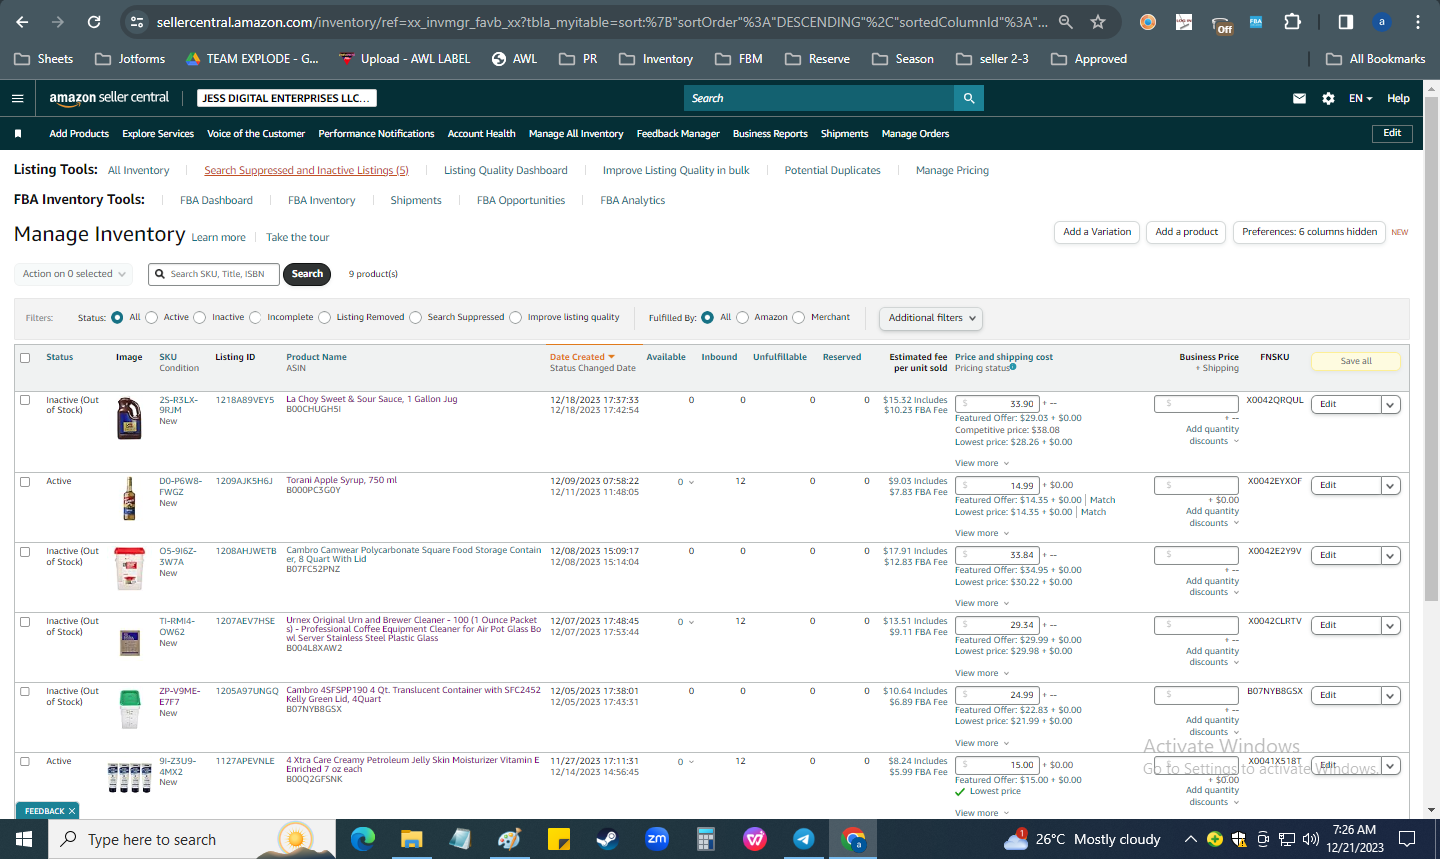Open the browser side panel icon

coord(1346,21)
